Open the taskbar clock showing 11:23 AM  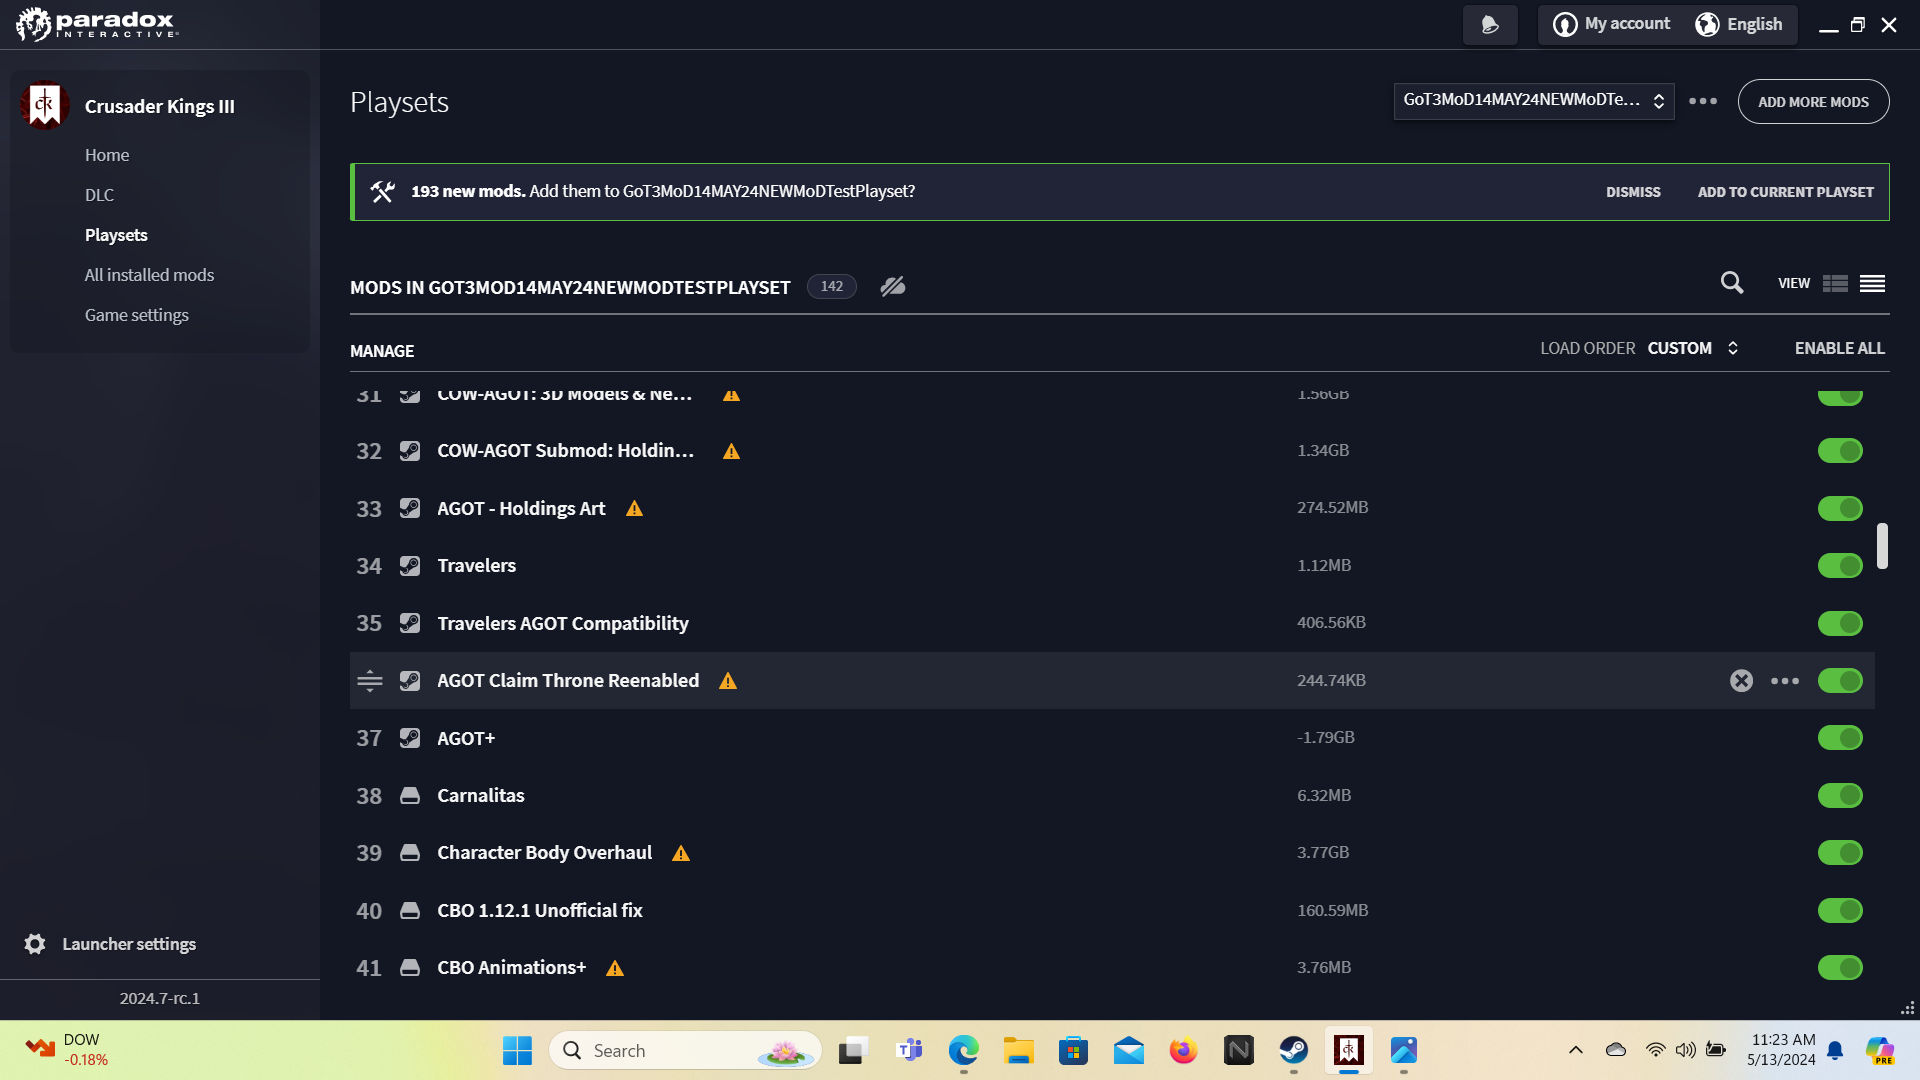click(1782, 1050)
